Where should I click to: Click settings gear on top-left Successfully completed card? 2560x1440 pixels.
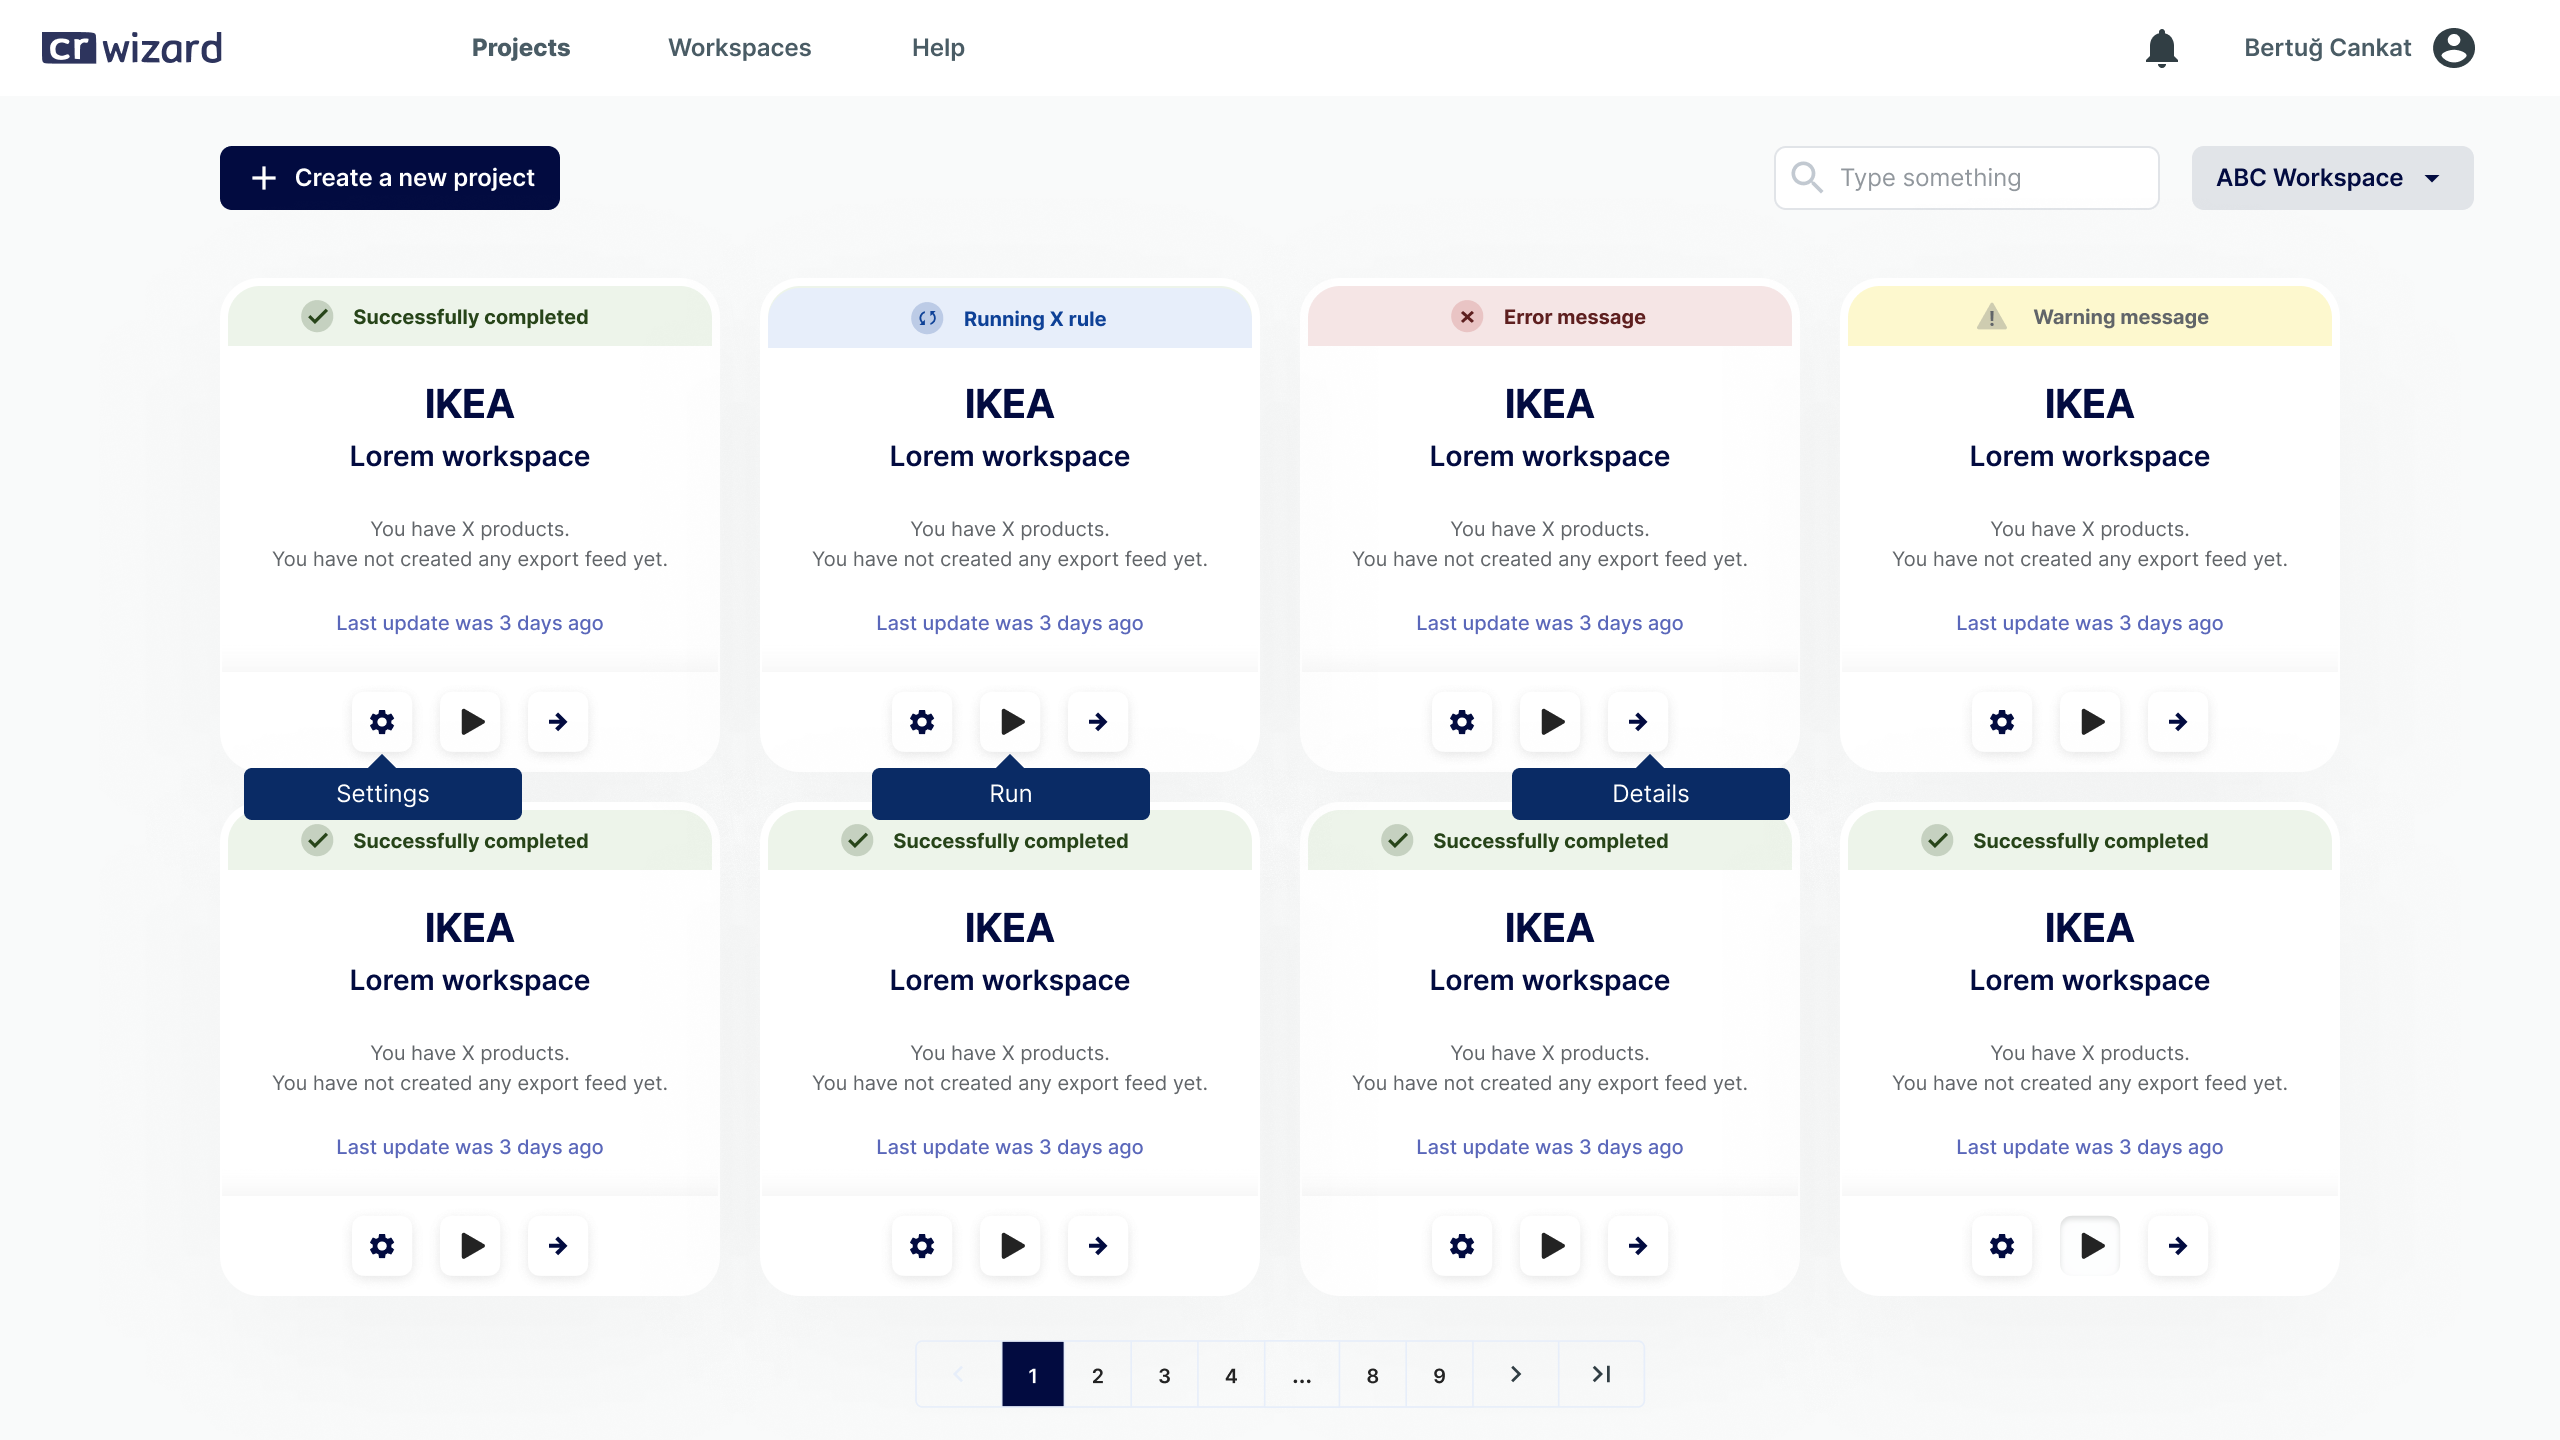(382, 721)
